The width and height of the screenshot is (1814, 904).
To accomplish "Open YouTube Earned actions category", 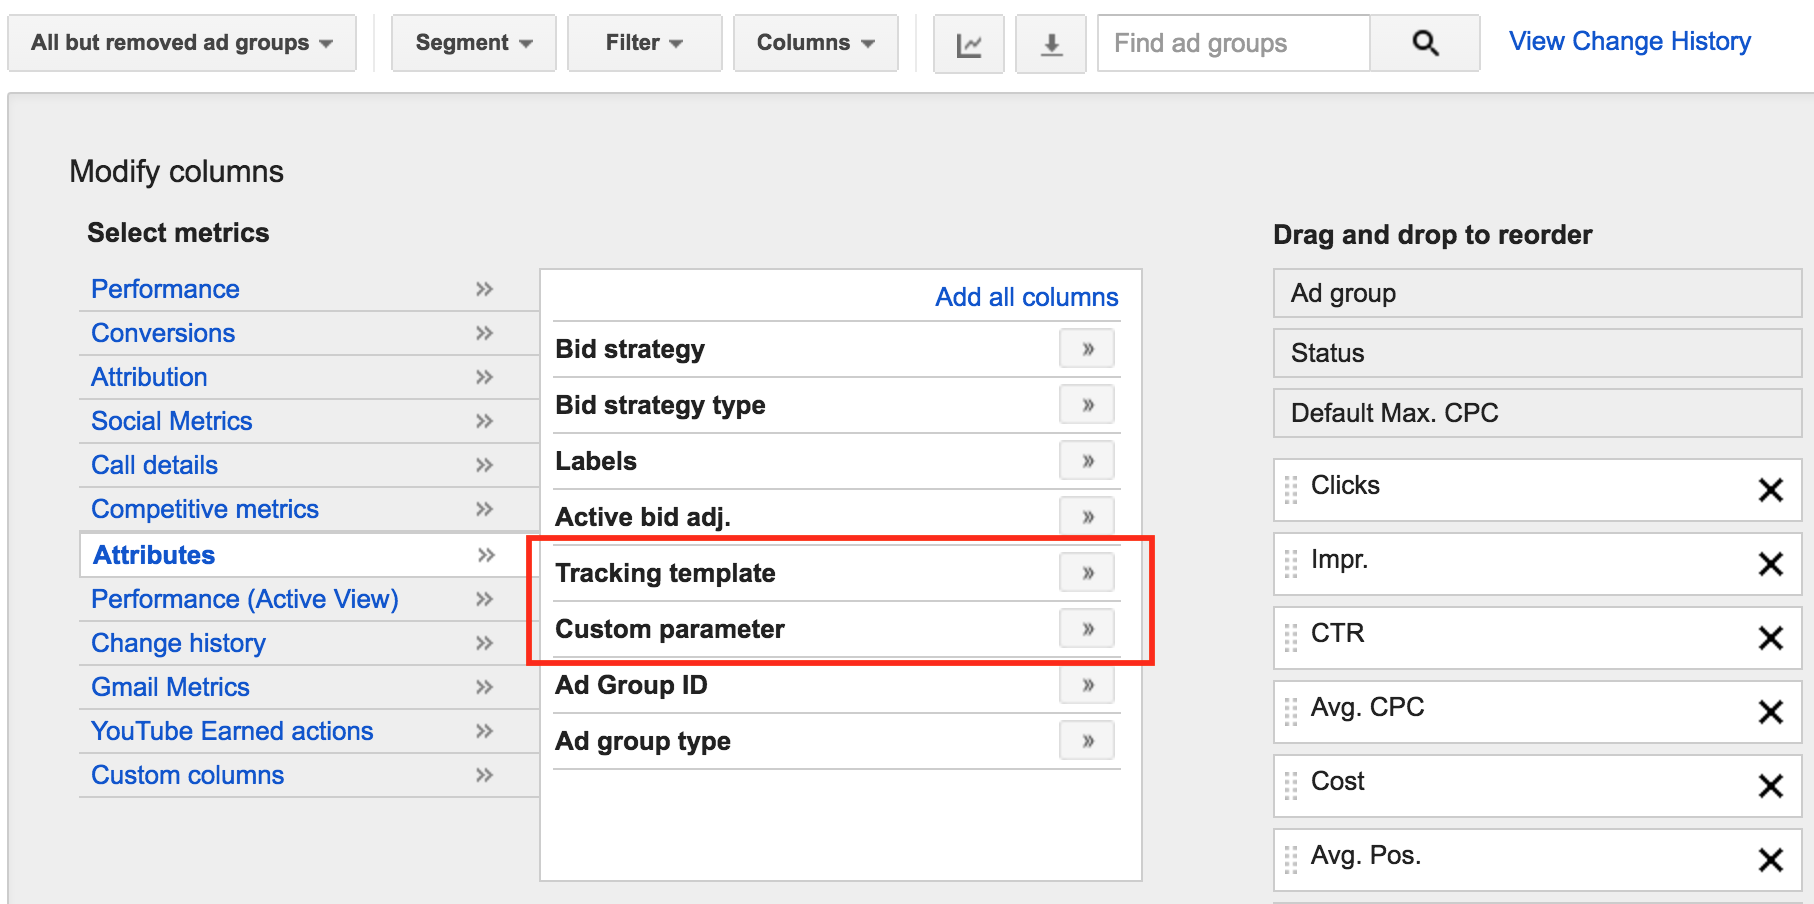I will (232, 731).
